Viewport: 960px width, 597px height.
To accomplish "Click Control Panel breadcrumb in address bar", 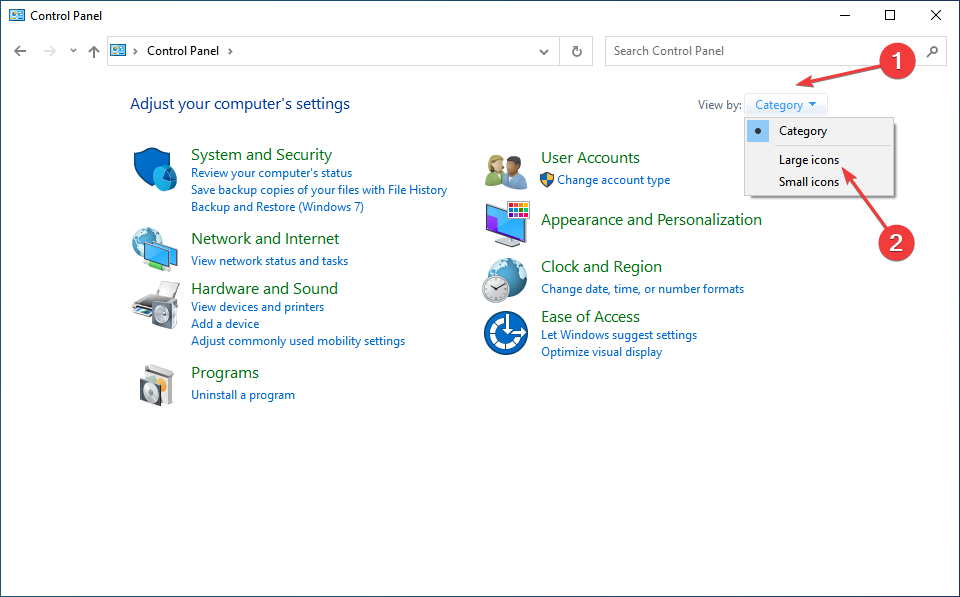I will (x=183, y=51).
